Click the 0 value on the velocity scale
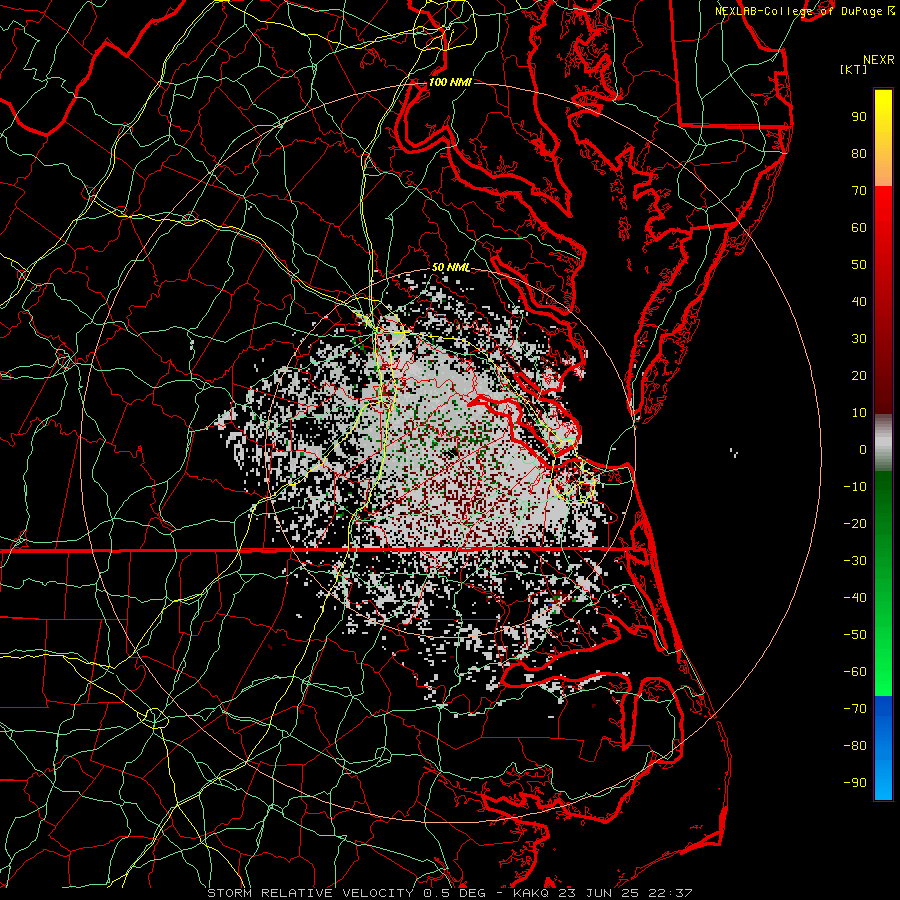 point(863,450)
